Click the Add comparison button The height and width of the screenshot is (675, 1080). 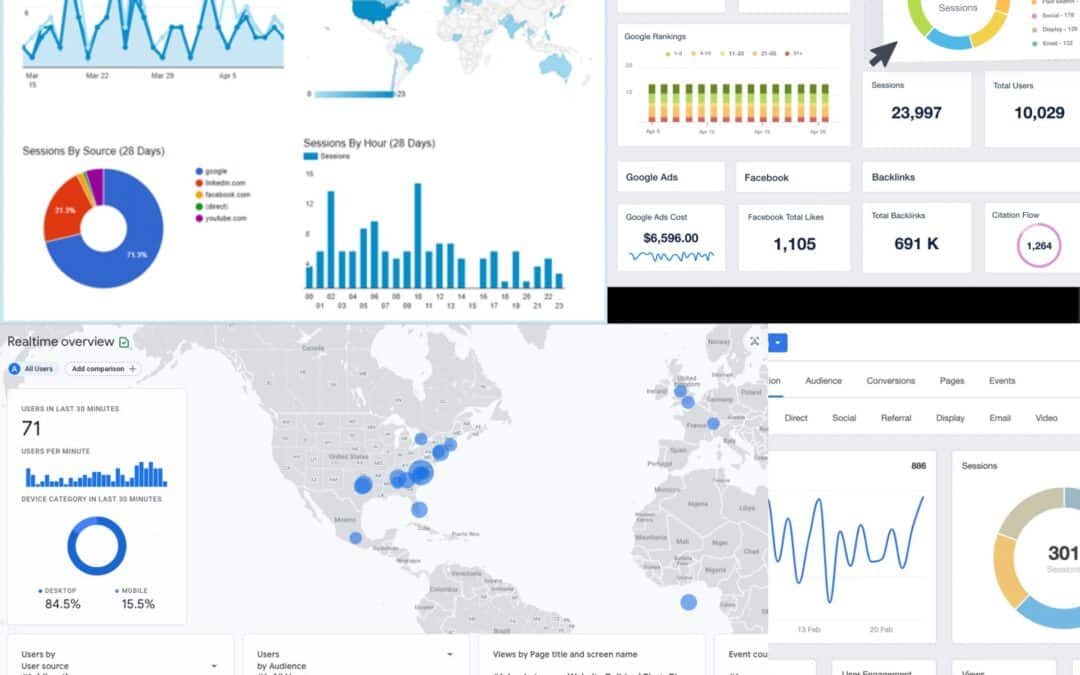(103, 369)
